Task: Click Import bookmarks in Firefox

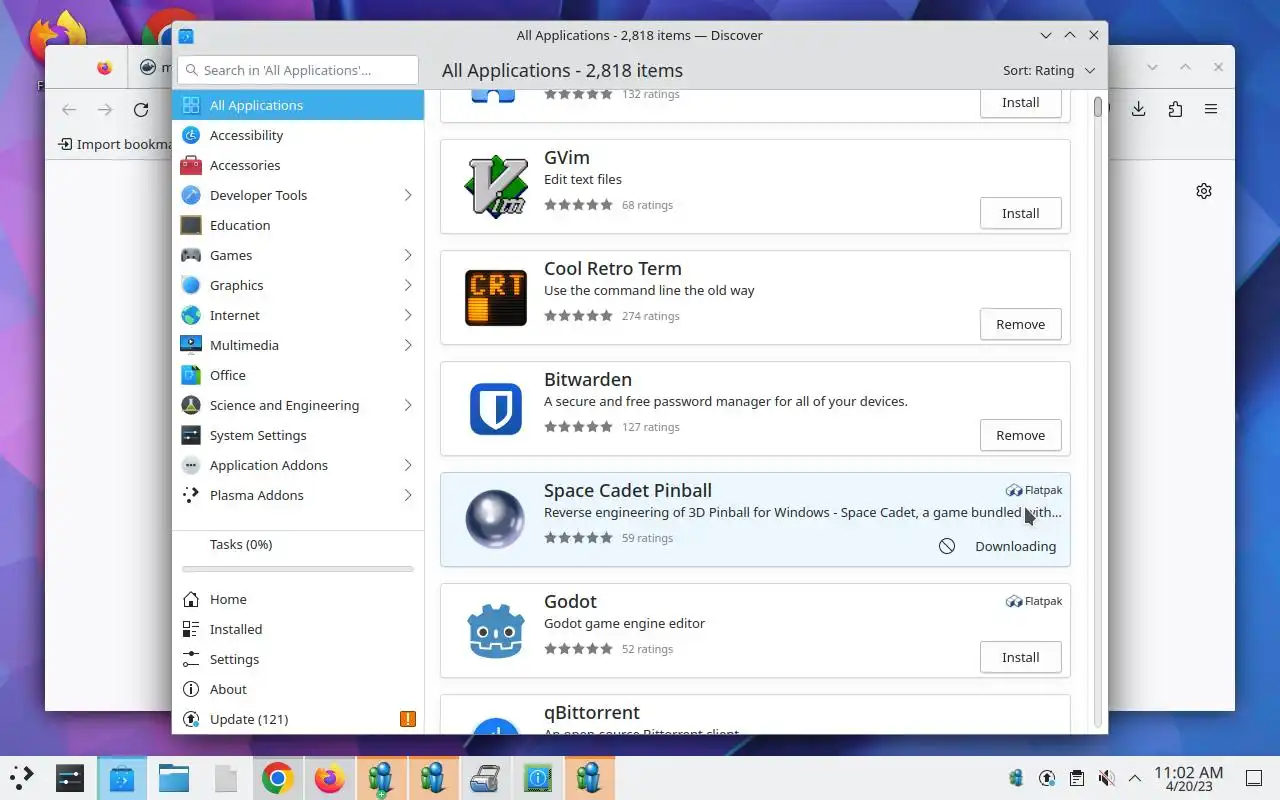Action: [114, 144]
